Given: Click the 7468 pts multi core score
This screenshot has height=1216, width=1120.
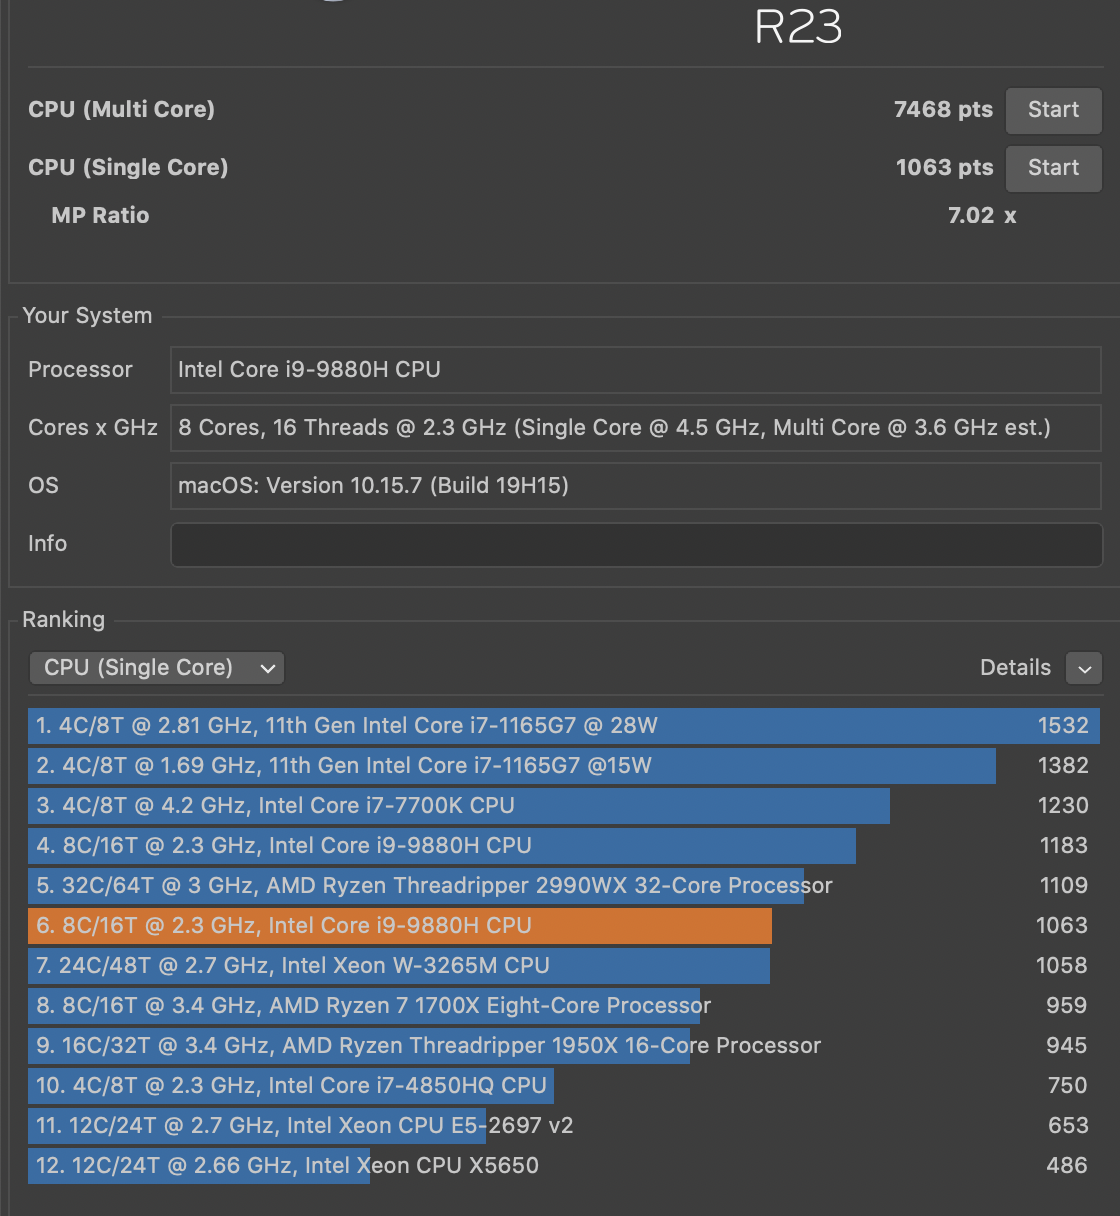Looking at the screenshot, I should click(x=943, y=110).
